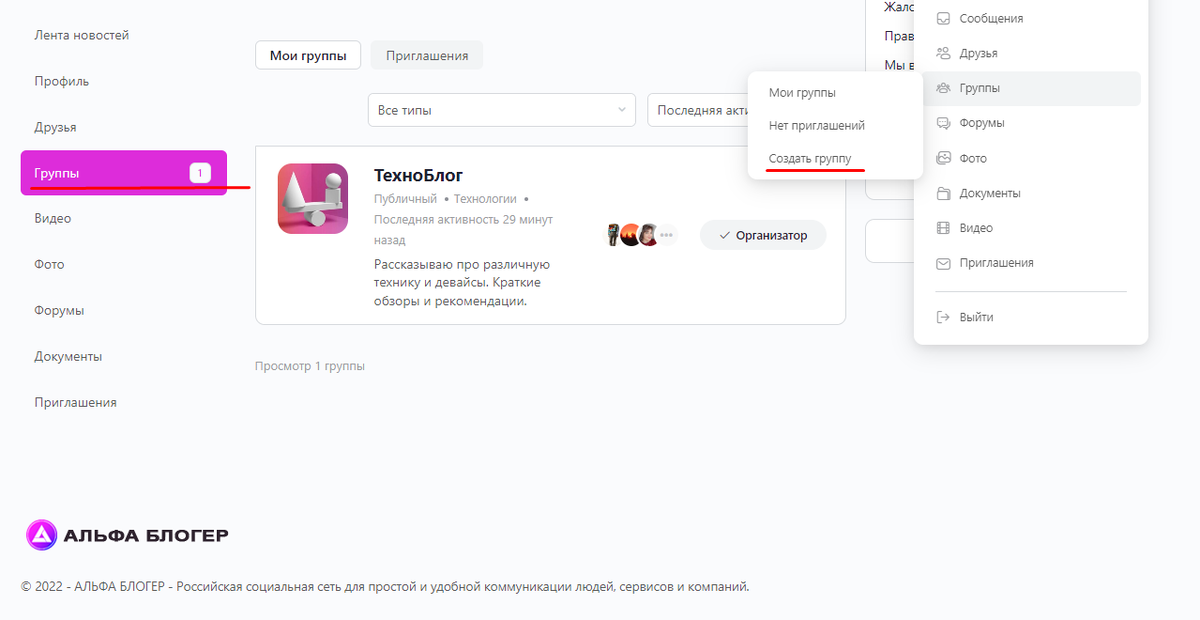Open the Все типы dropdown
The height and width of the screenshot is (620, 1200).
[502, 110]
